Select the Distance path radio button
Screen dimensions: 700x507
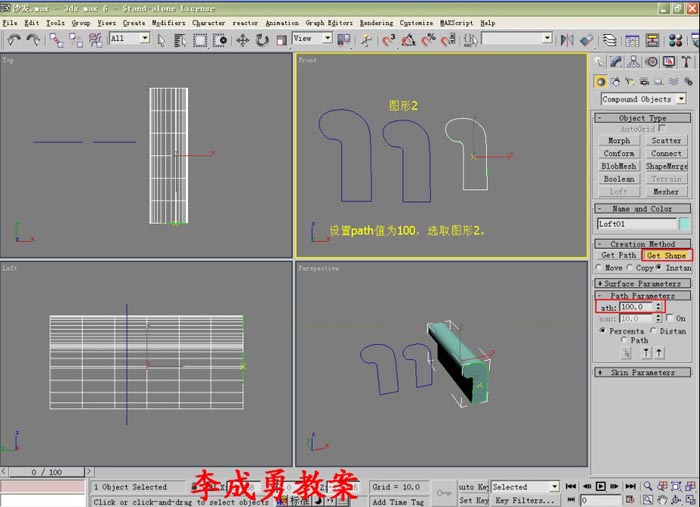pos(653,331)
